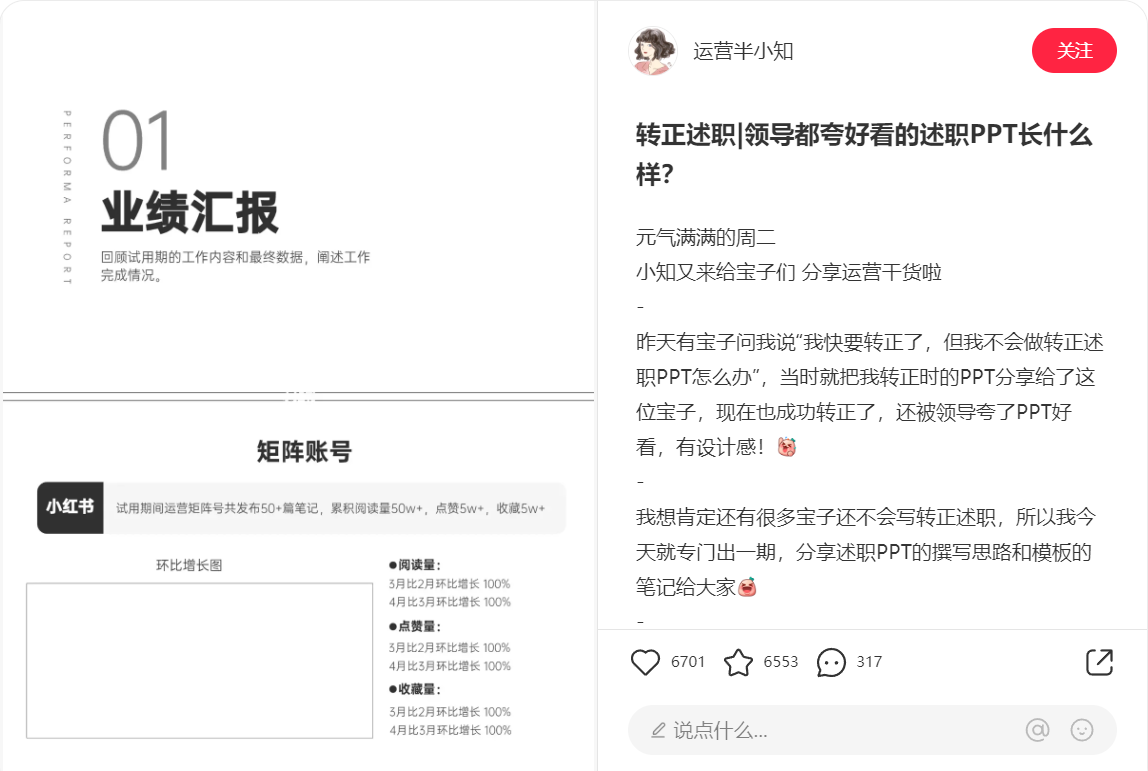This screenshot has height=771, width=1148.
Task: Click the 317 comments count
Action: pyautogui.click(x=869, y=662)
